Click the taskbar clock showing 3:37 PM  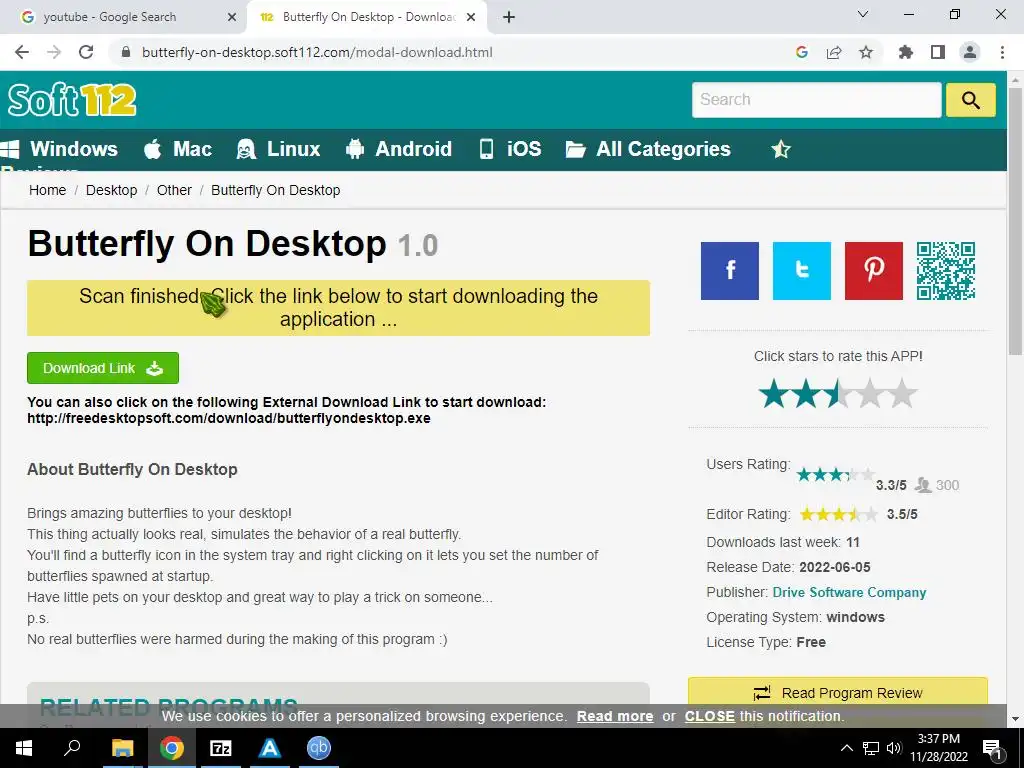coord(938,748)
